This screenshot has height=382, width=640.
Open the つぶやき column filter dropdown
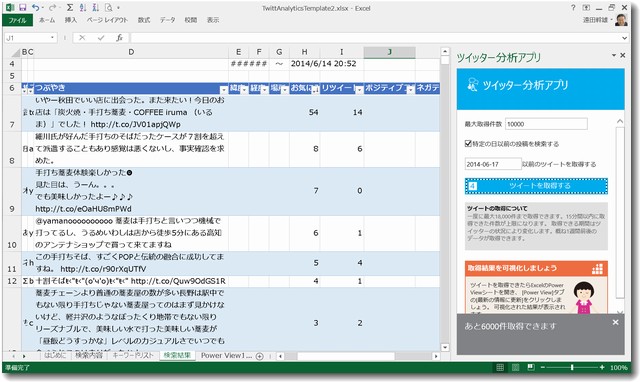[x=224, y=89]
